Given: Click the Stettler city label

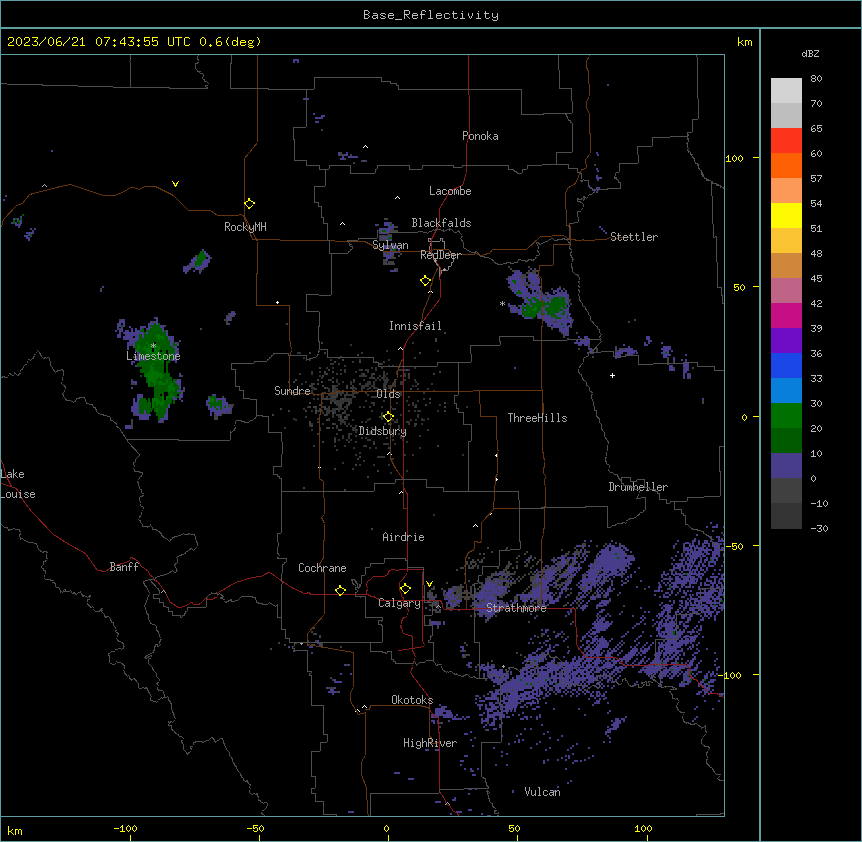Looking at the screenshot, I should (x=634, y=237).
